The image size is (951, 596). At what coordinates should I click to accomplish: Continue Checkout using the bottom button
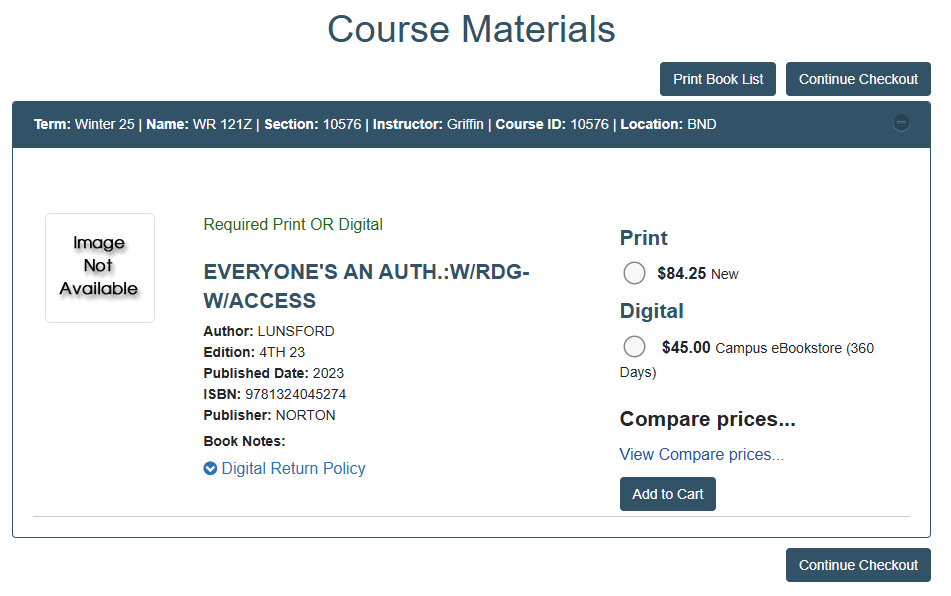click(858, 565)
